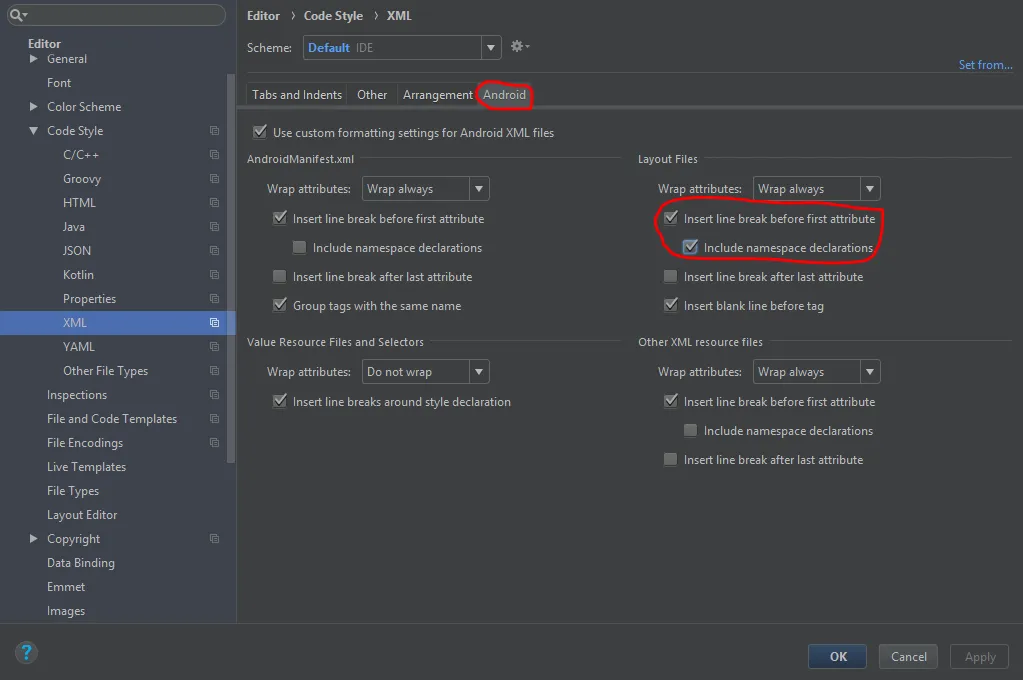Open Emmet settings
This screenshot has height=680, width=1023.
click(66, 587)
